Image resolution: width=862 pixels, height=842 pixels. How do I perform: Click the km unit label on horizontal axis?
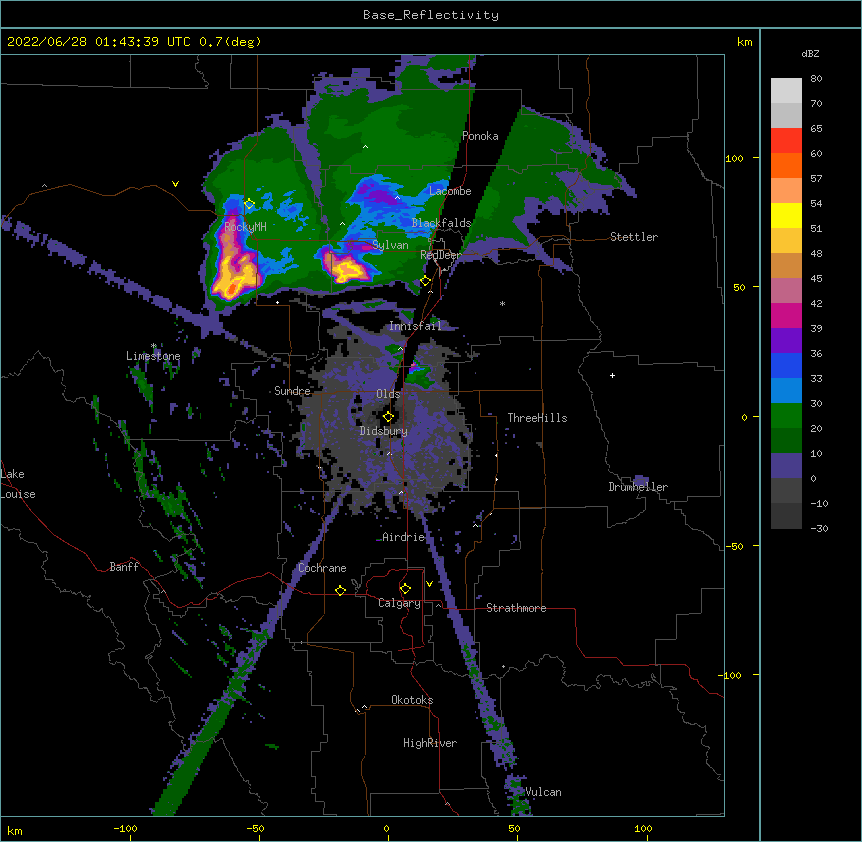tap(15, 830)
